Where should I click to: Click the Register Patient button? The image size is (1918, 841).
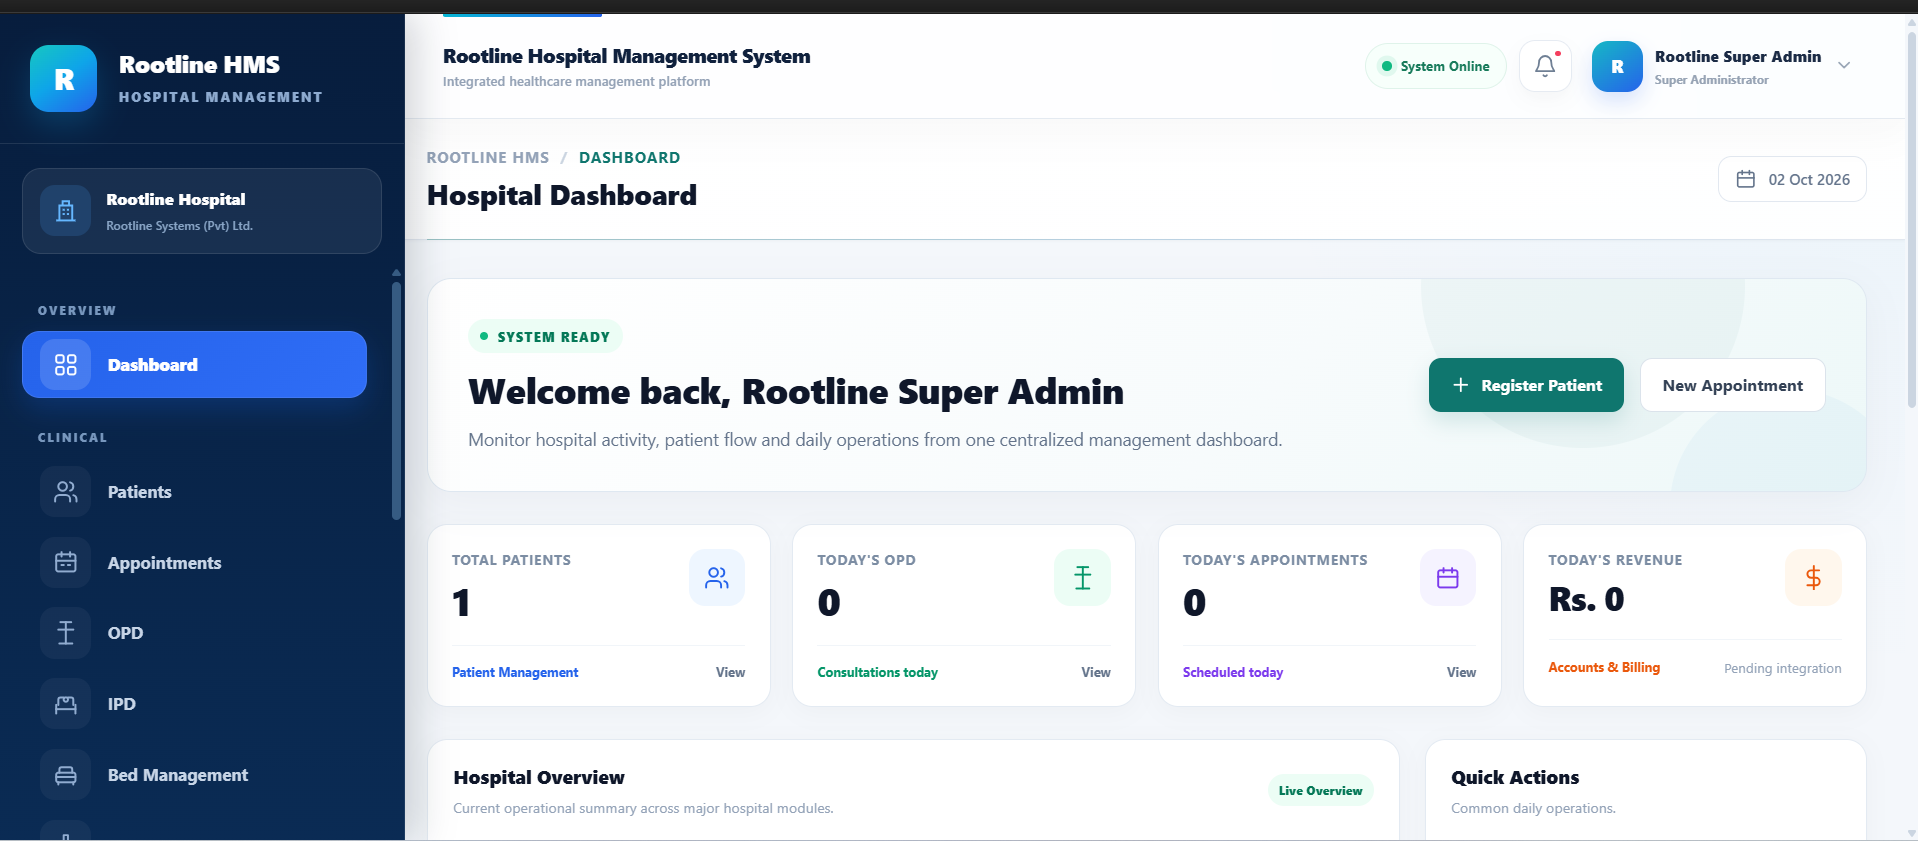[1526, 385]
